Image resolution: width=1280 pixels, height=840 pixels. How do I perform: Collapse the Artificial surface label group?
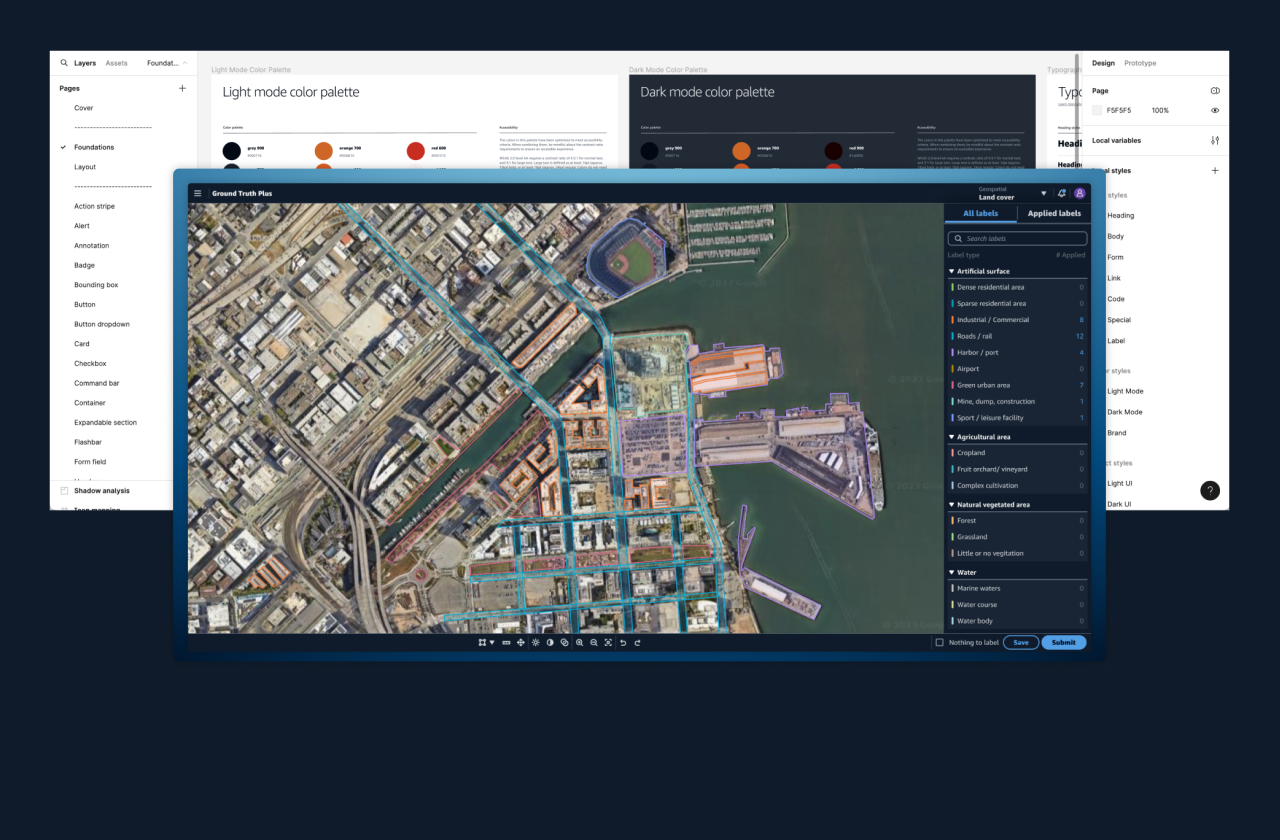point(951,271)
